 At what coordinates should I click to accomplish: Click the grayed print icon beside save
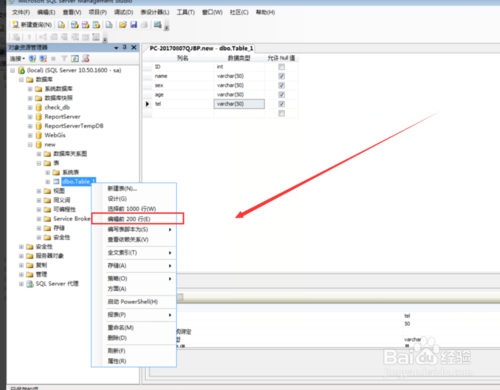(x=144, y=25)
